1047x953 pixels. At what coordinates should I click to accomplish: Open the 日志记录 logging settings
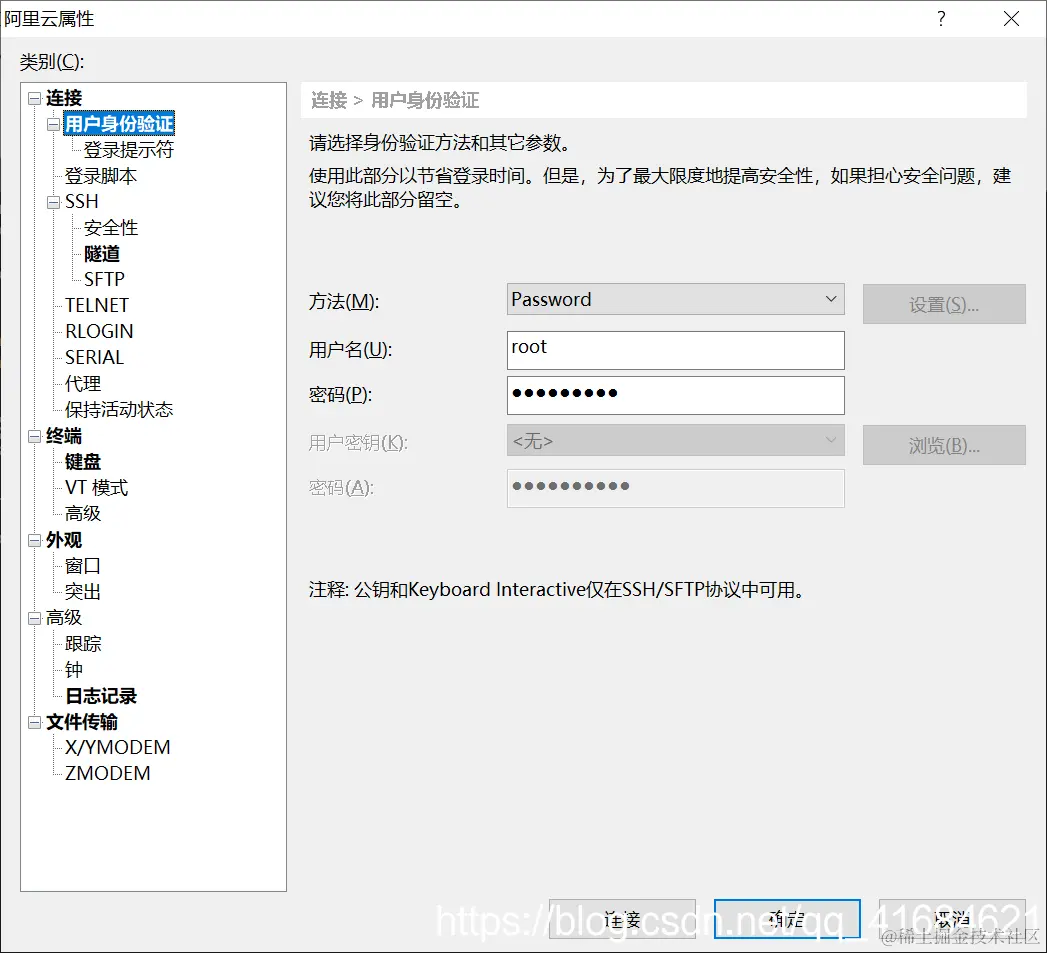99,695
